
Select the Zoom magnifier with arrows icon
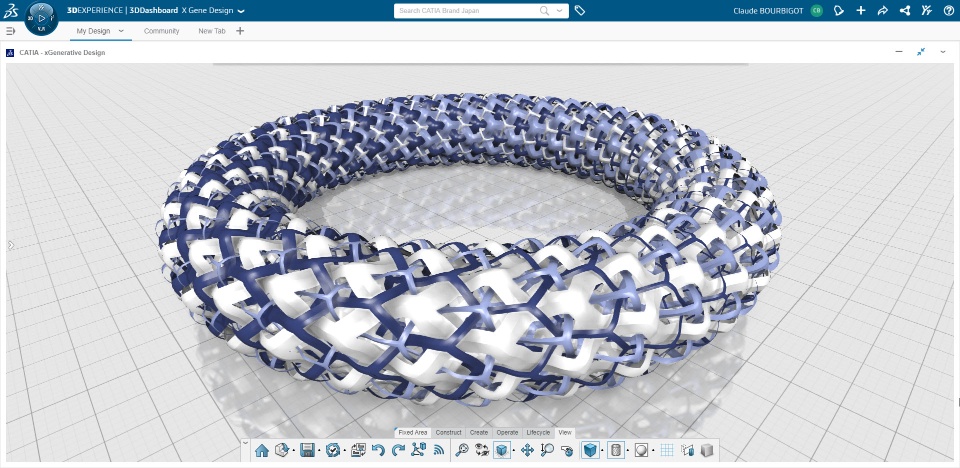coord(547,450)
